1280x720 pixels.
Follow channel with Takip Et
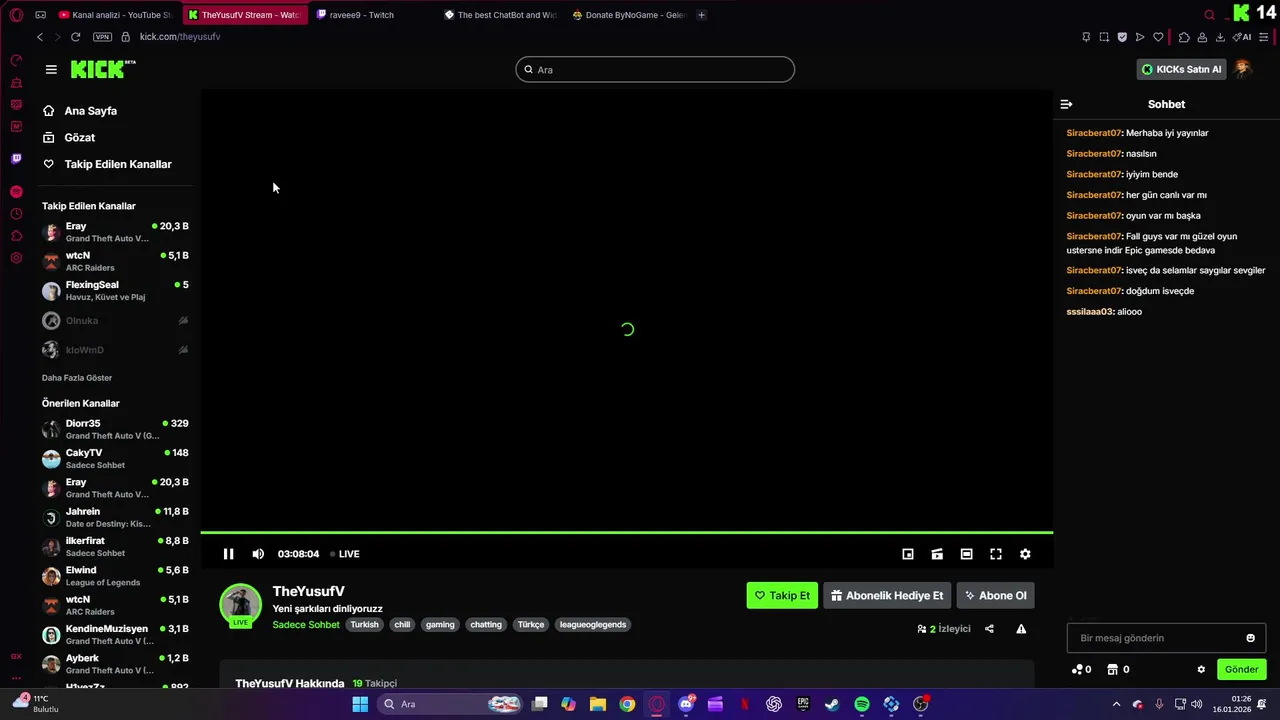(782, 595)
